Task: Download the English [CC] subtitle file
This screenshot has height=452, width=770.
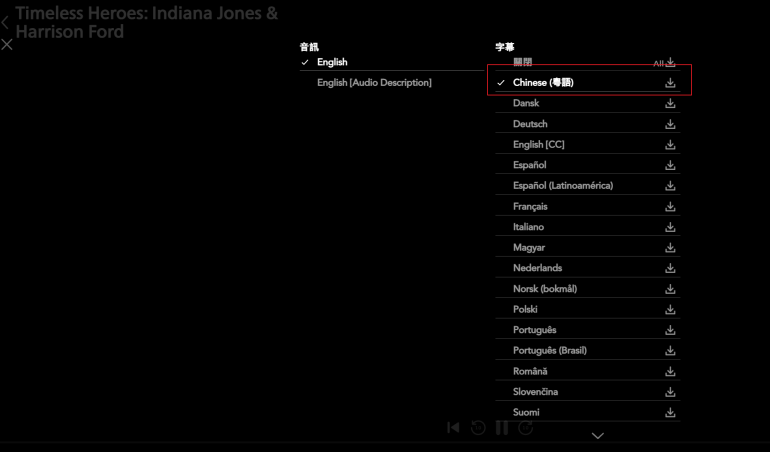Action: pos(670,145)
